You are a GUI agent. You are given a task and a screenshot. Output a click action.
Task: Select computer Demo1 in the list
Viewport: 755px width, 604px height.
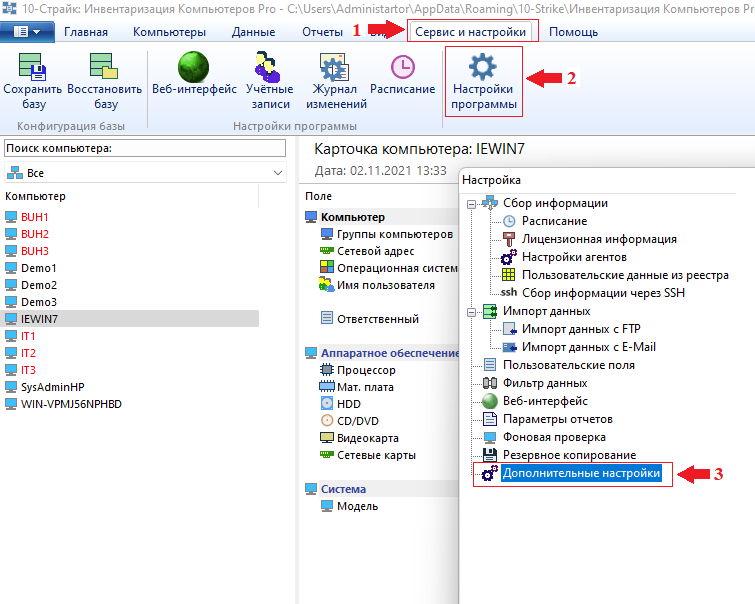(x=39, y=268)
